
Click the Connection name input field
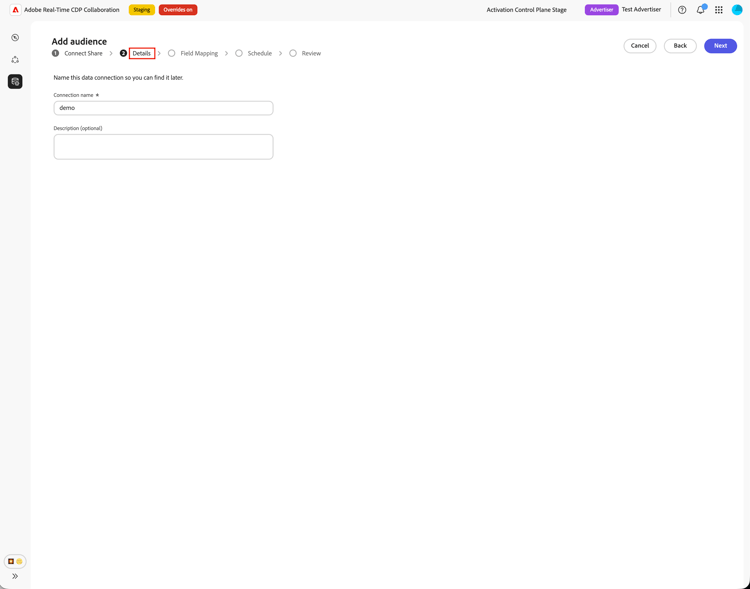pyautogui.click(x=163, y=108)
